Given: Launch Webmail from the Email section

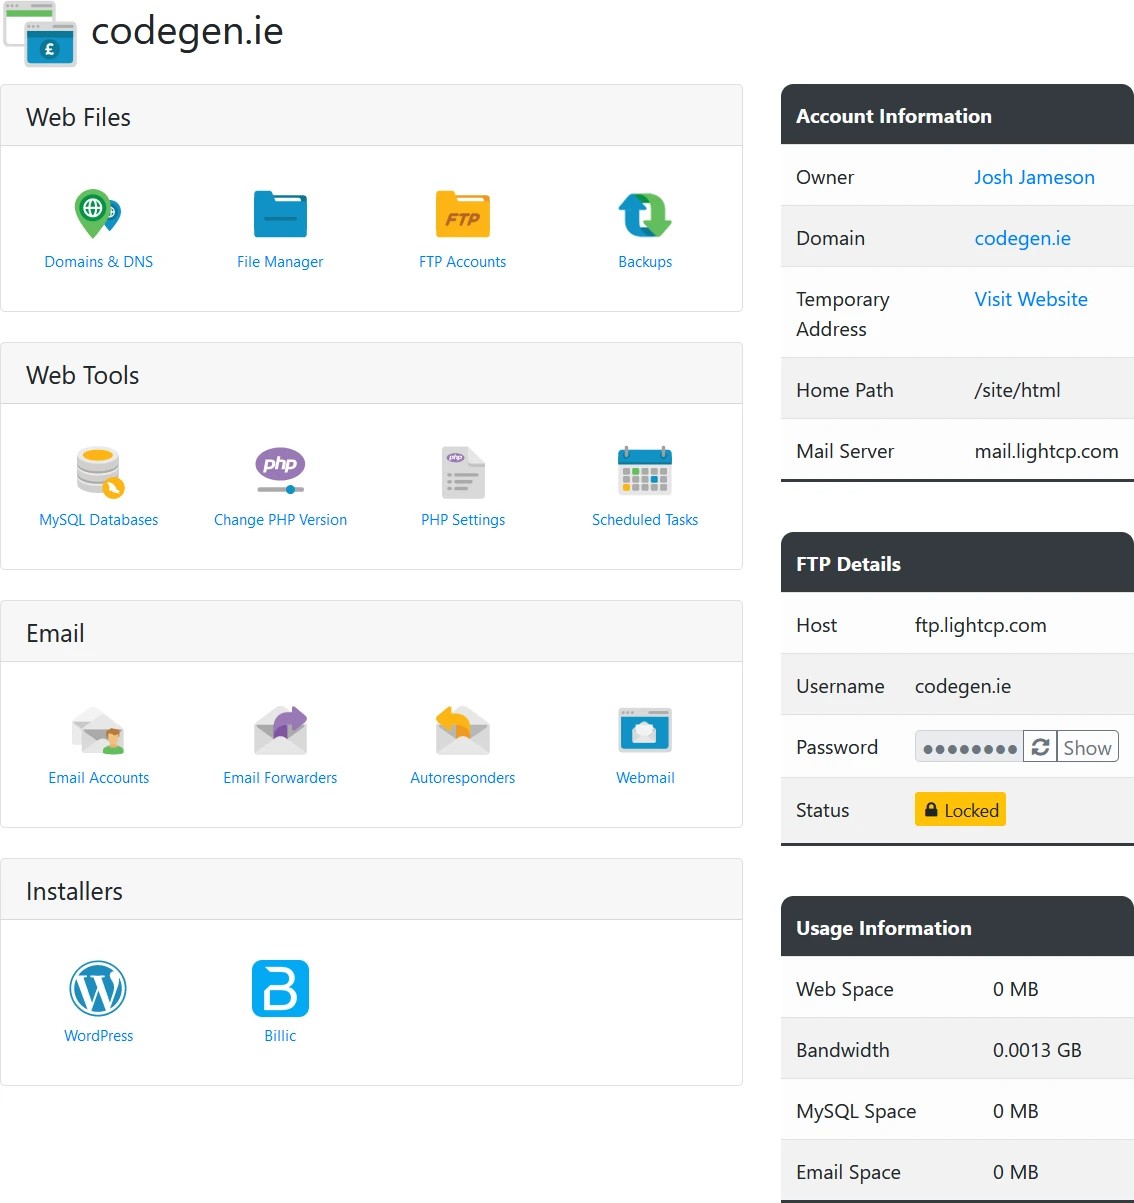Looking at the screenshot, I should coord(645,730).
